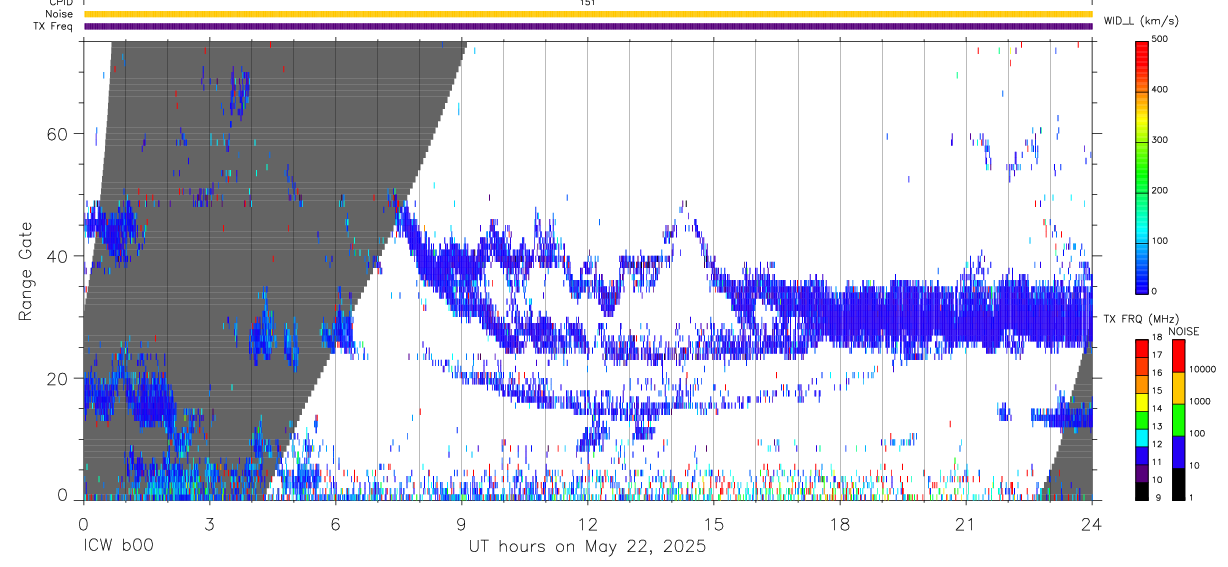
Task: Click the red top swatch in NOISE legend
Action: [1177, 355]
